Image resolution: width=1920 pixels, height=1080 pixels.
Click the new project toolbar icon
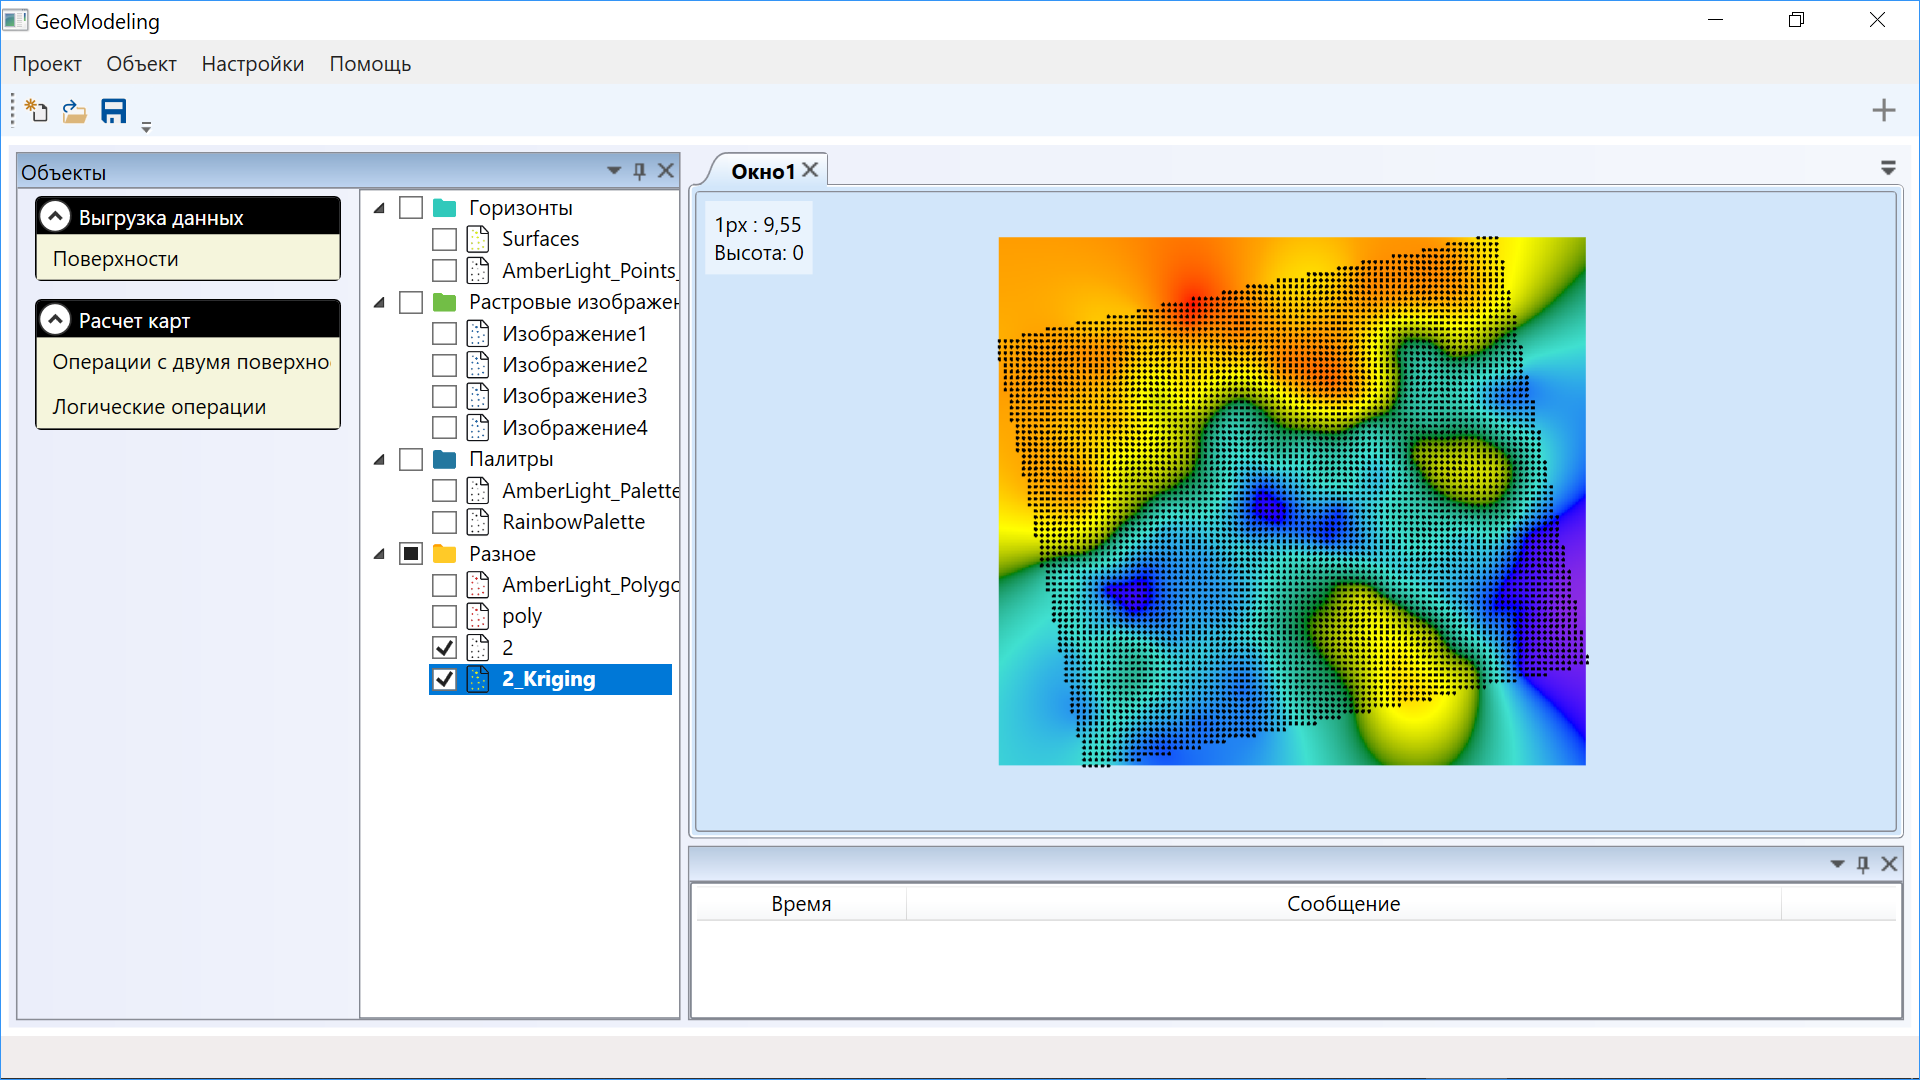(x=37, y=111)
